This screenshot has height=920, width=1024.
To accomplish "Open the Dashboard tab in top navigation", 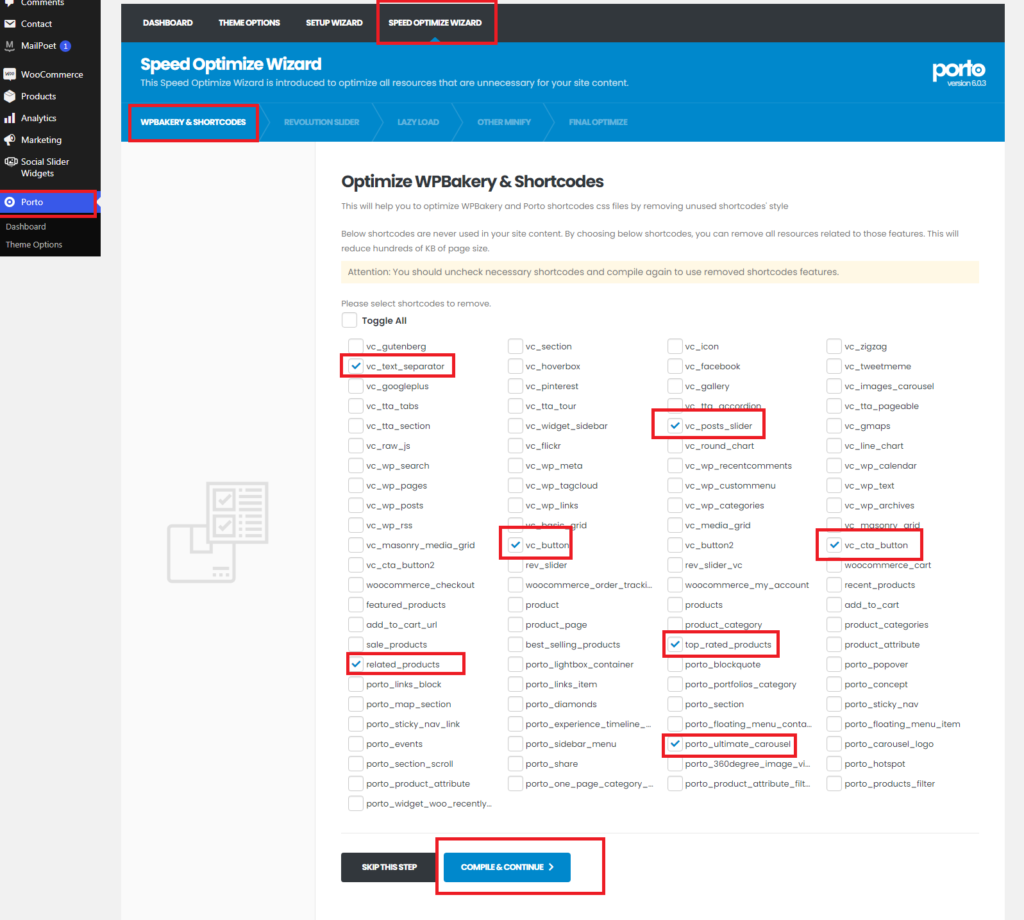I will pyautogui.click(x=168, y=23).
